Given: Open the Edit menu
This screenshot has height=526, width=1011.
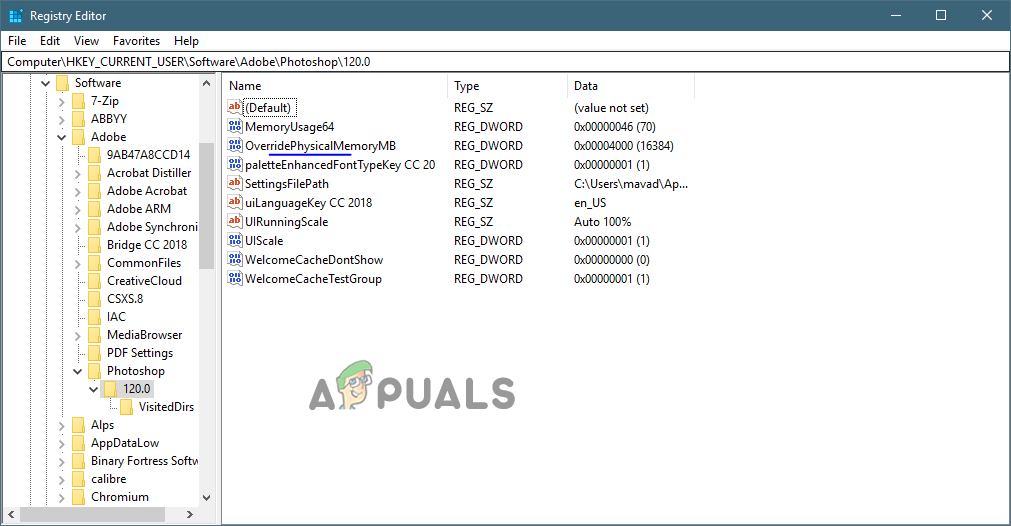Looking at the screenshot, I should click(50, 41).
